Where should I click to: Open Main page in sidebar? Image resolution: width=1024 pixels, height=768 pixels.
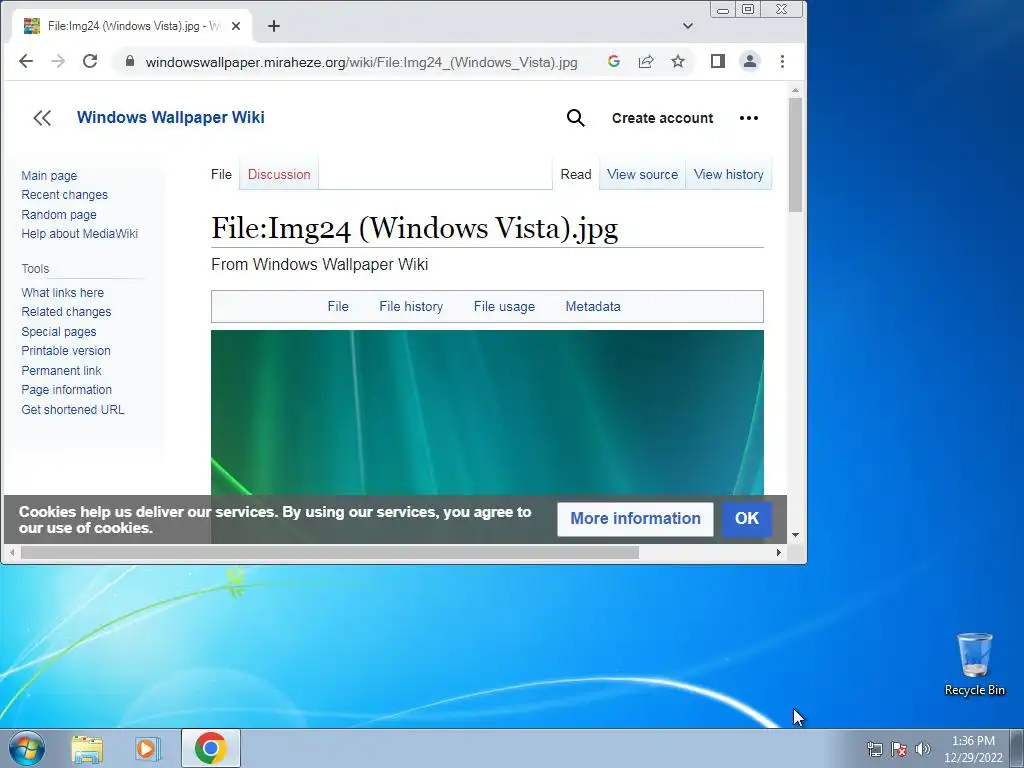pyautogui.click(x=49, y=176)
